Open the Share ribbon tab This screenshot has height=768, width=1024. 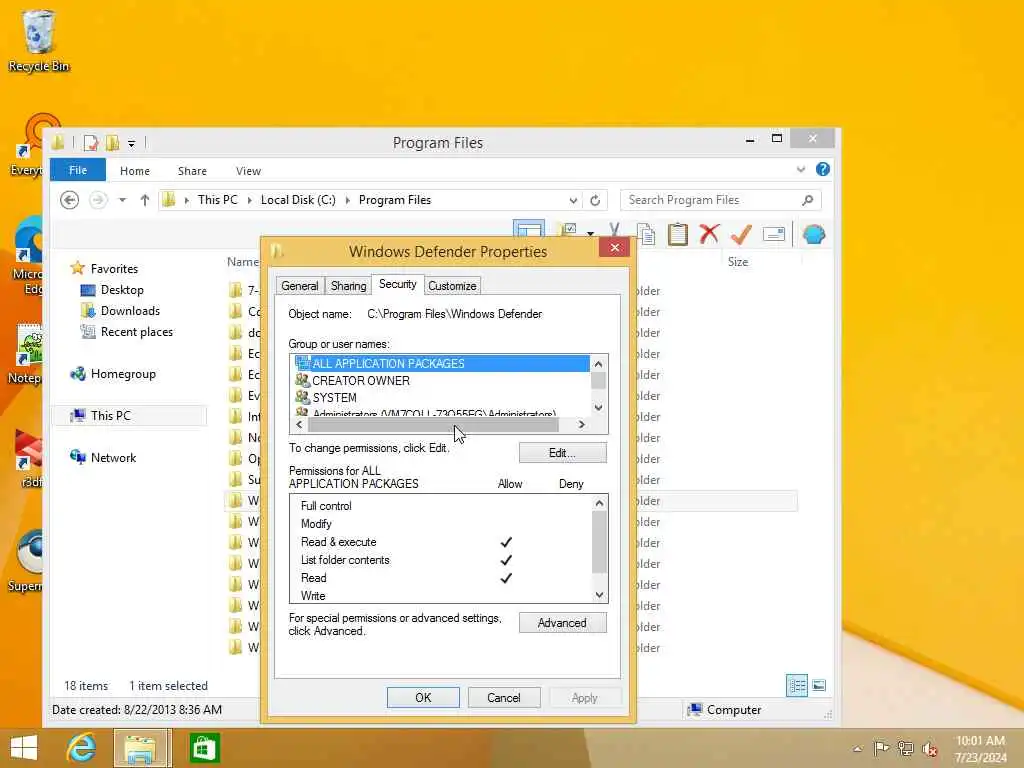click(x=192, y=170)
